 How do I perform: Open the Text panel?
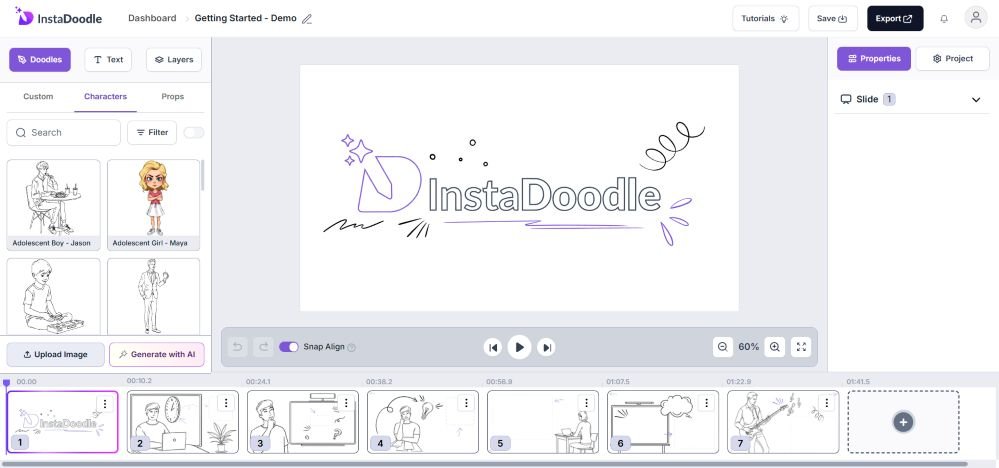[x=108, y=60]
